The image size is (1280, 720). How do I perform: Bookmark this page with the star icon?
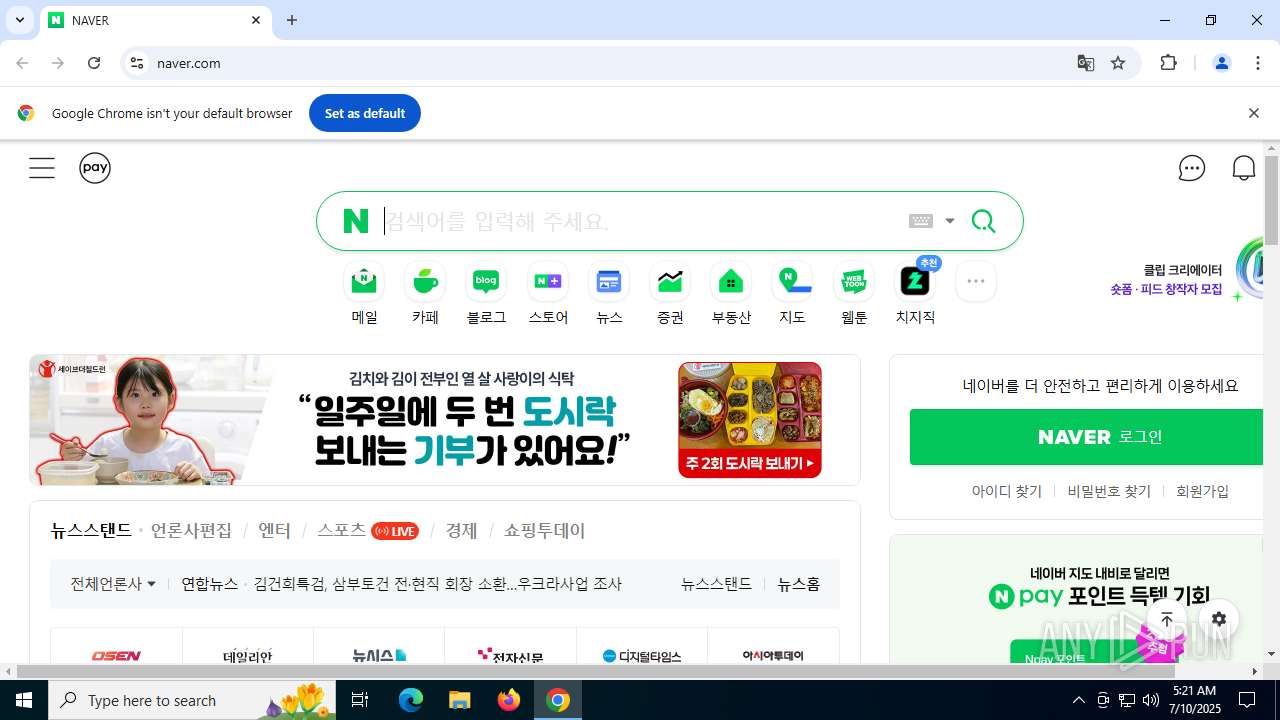pyautogui.click(x=1118, y=63)
